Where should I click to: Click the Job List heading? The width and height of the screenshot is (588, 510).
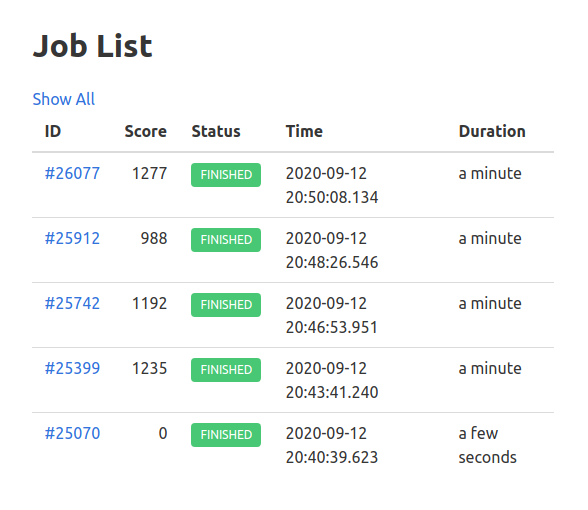93,46
